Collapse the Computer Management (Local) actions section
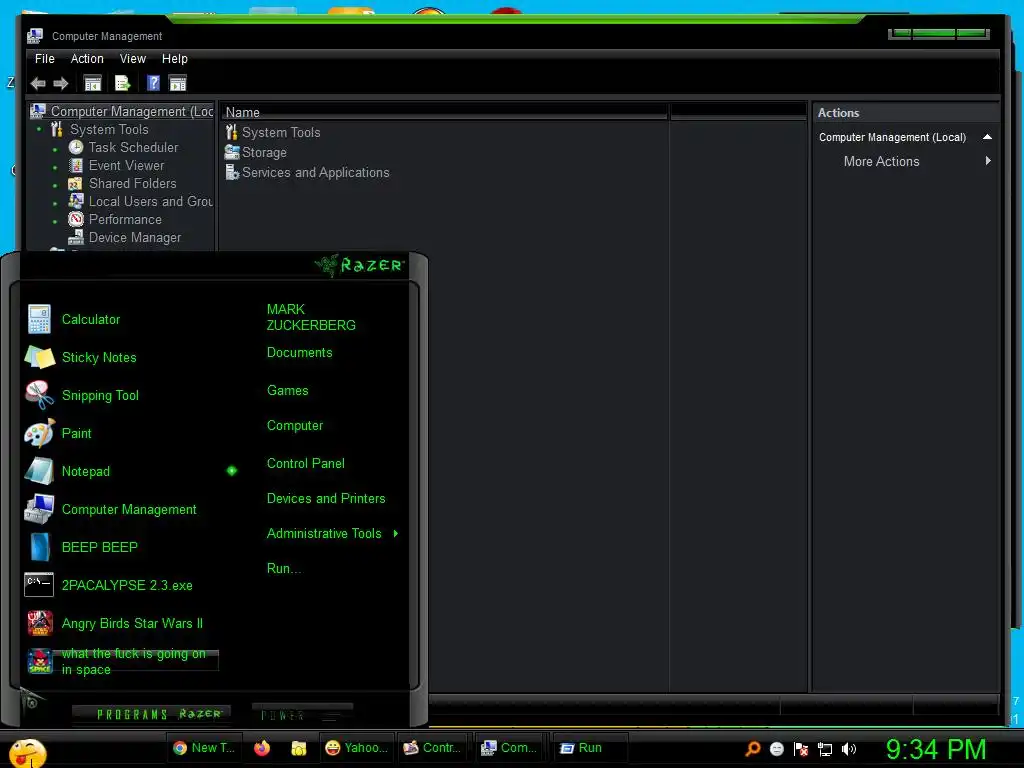The image size is (1024, 768). [x=987, y=137]
